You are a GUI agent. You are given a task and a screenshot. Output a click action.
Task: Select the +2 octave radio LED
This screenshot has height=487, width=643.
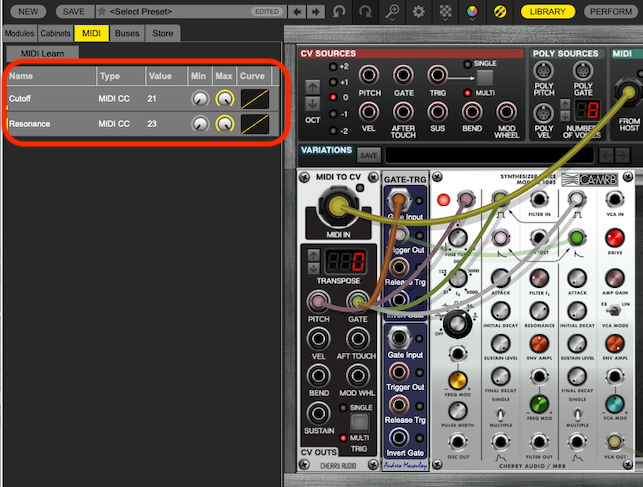tap(333, 66)
